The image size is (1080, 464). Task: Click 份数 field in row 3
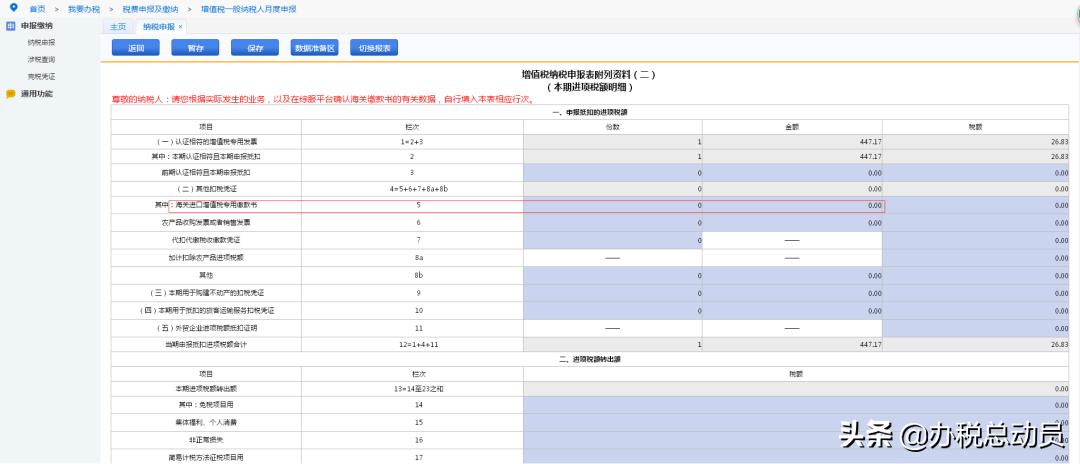pos(613,172)
